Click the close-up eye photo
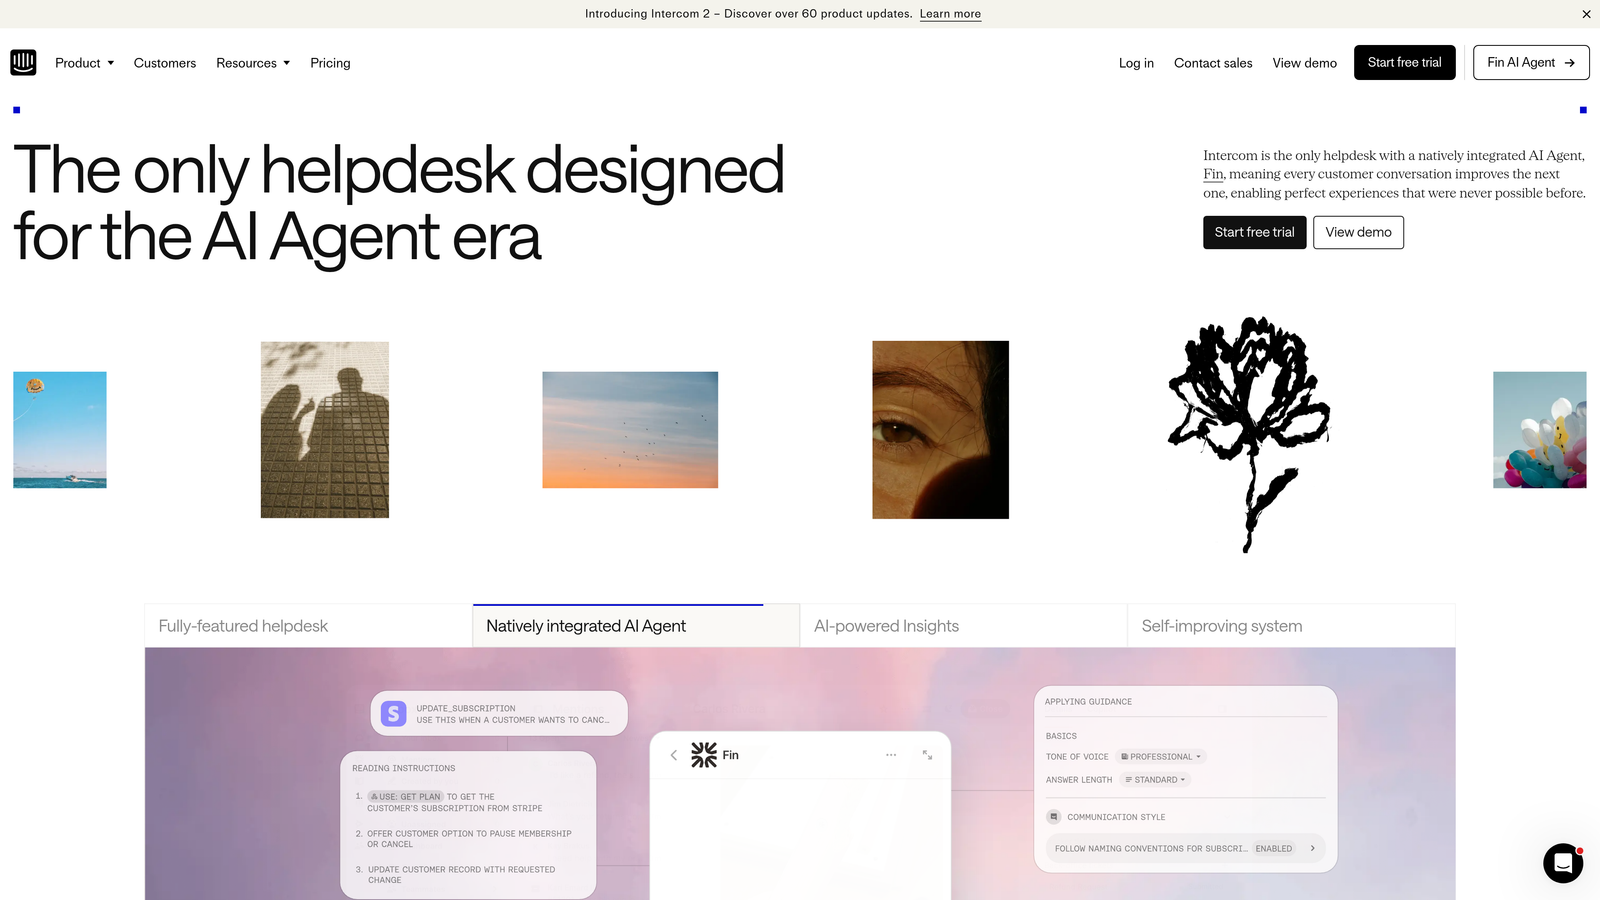 940,430
